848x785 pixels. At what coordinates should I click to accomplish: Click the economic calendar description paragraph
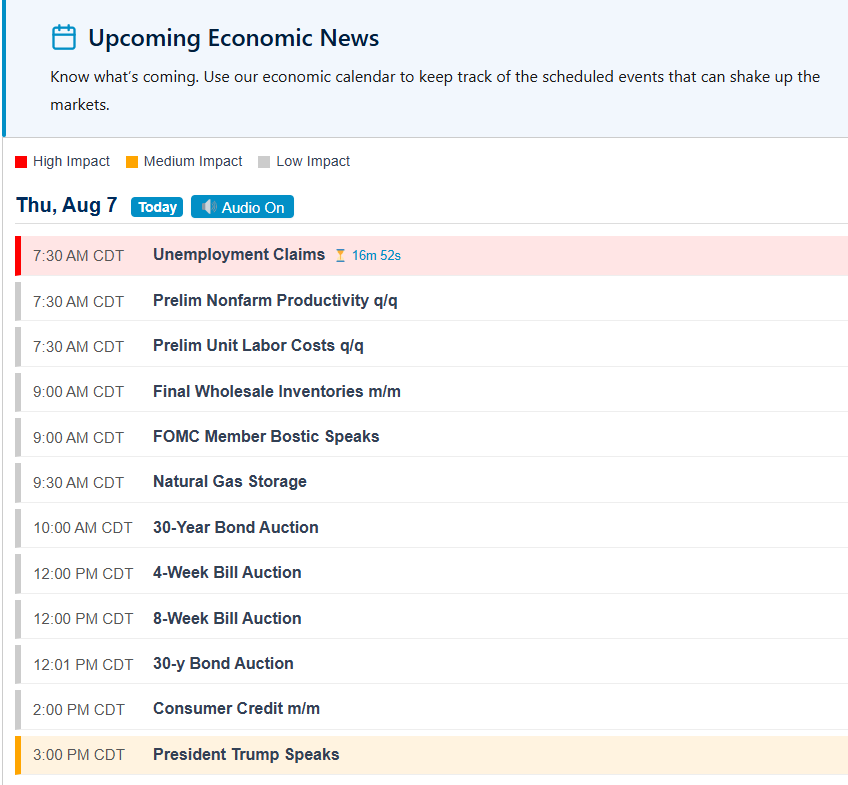(x=435, y=91)
